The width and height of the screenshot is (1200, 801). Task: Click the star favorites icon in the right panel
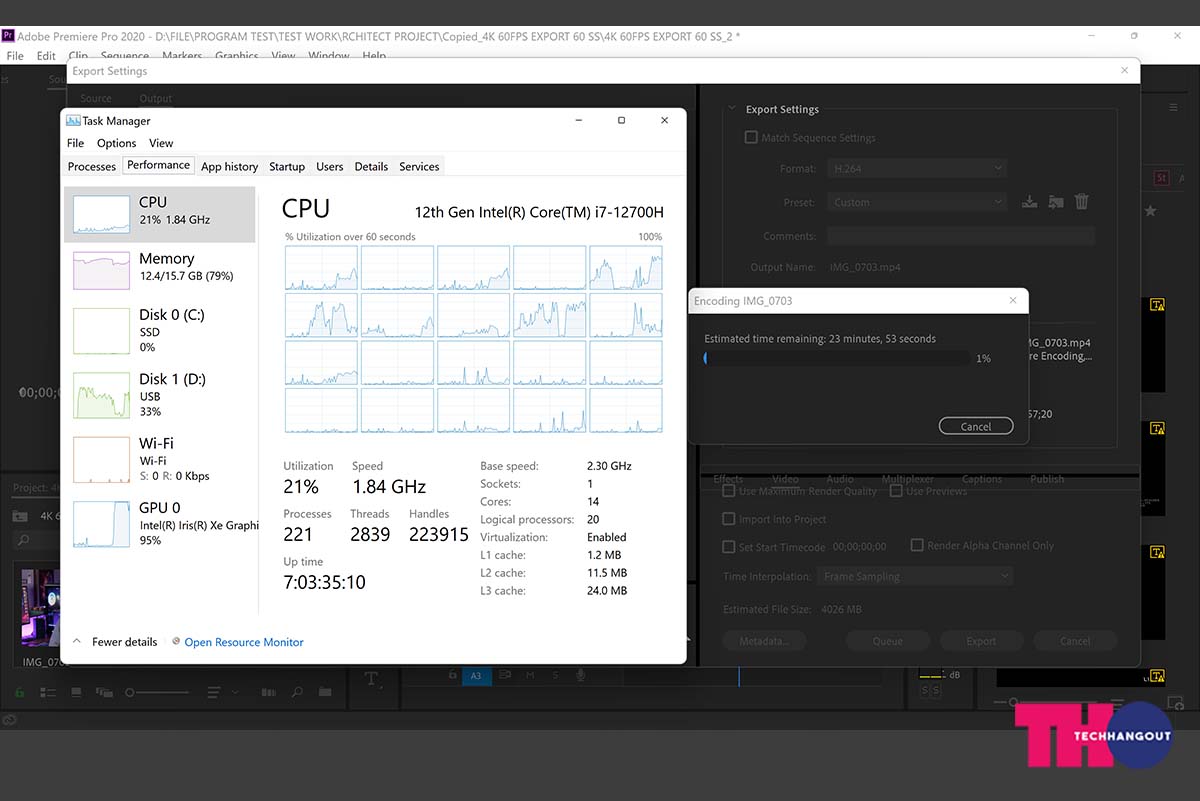click(x=1150, y=211)
